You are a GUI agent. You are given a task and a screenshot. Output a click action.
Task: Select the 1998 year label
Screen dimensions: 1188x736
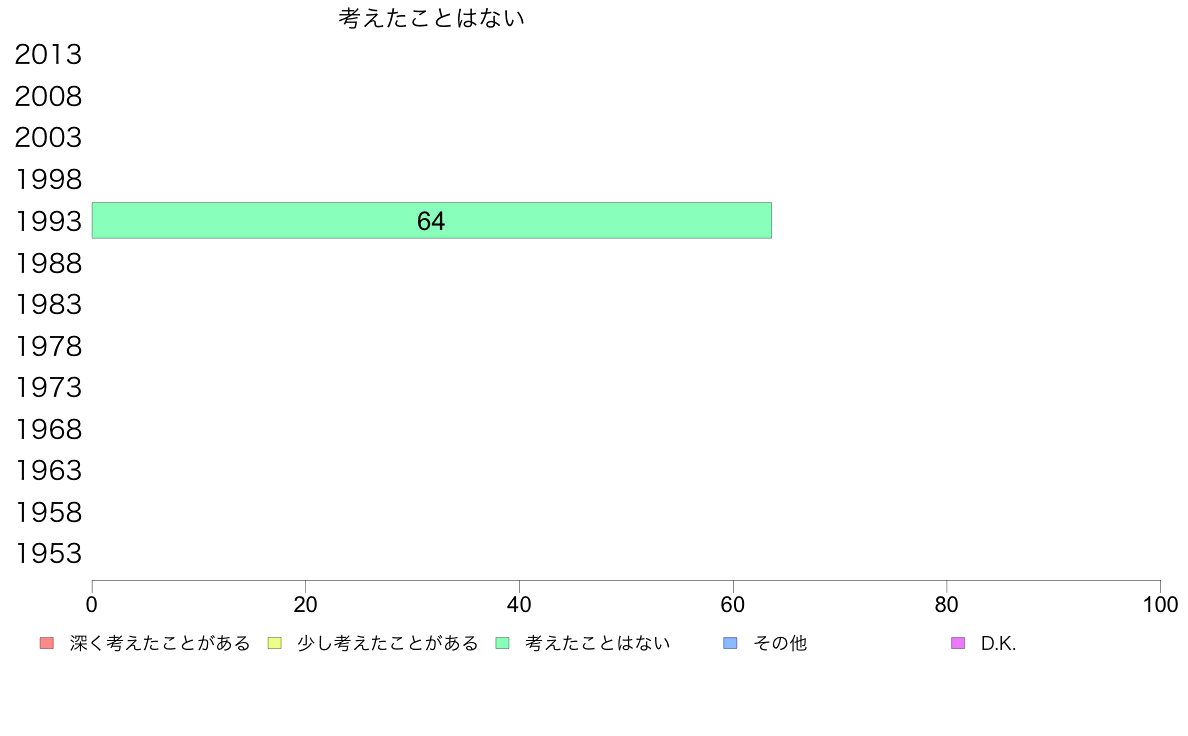click(x=48, y=180)
